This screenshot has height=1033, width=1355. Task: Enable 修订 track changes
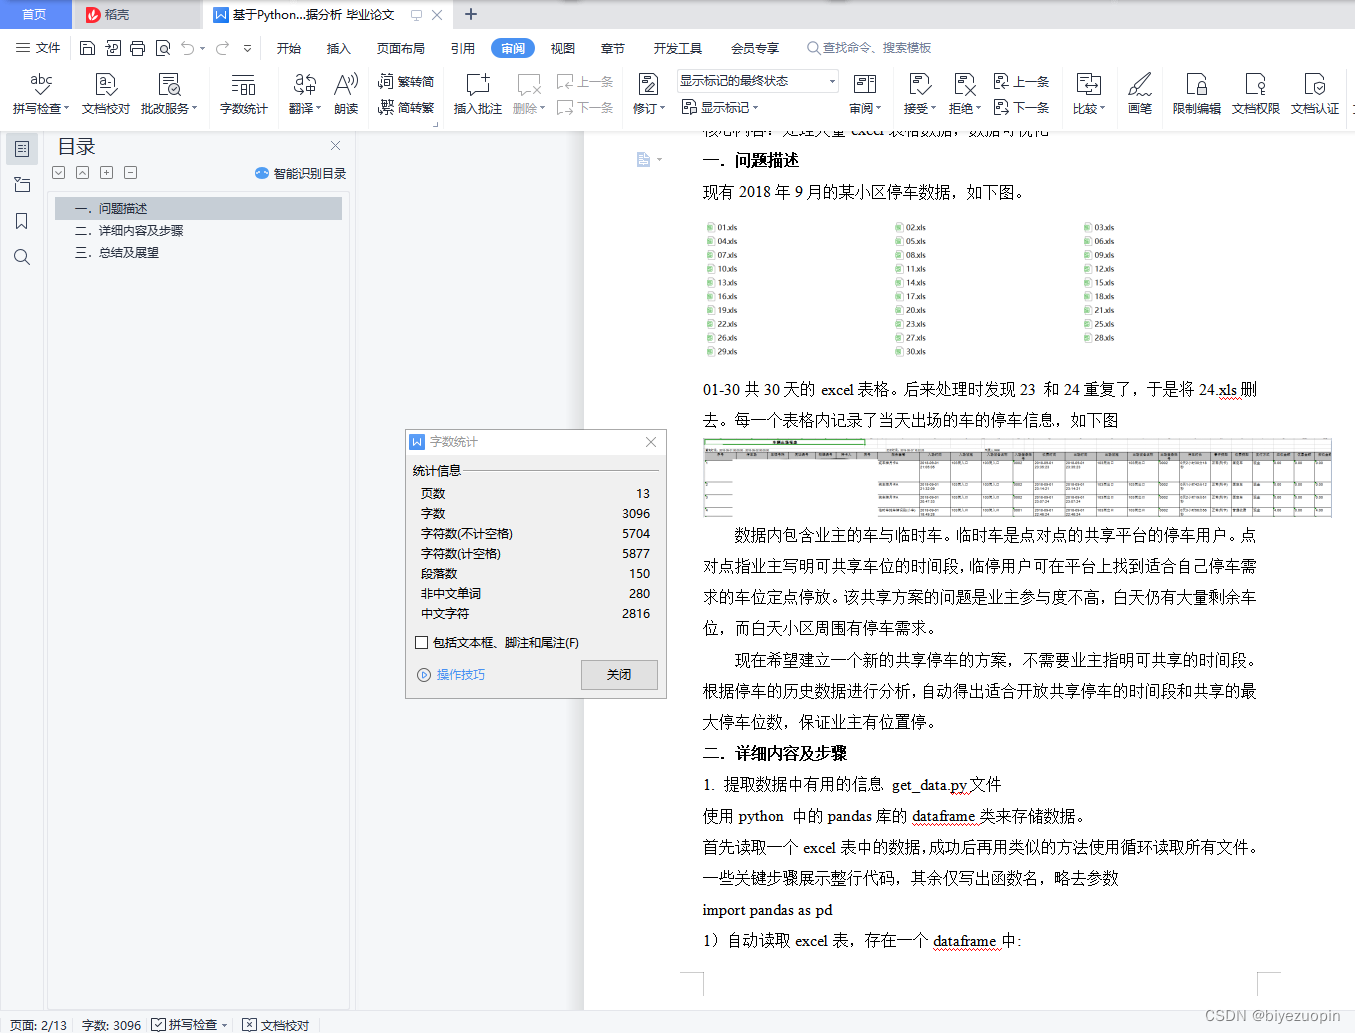pyautogui.click(x=648, y=95)
